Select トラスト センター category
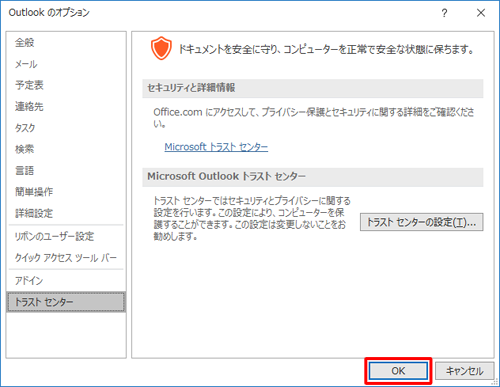500x387 pixels. point(66,302)
